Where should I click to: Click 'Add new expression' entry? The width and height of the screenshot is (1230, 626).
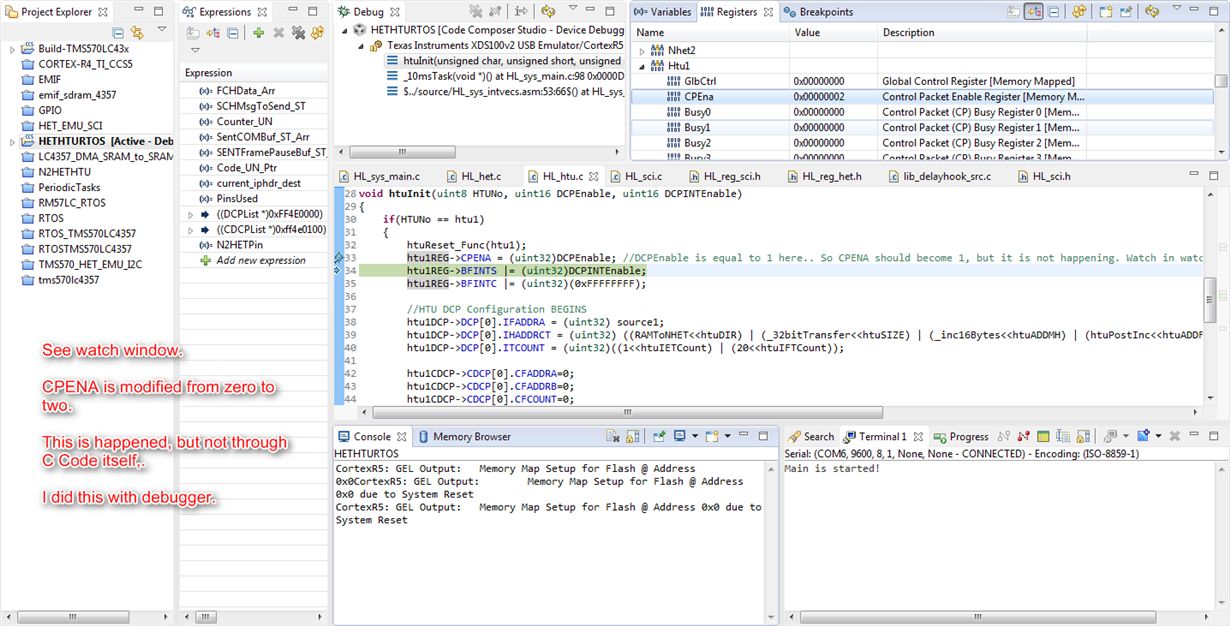[260, 260]
